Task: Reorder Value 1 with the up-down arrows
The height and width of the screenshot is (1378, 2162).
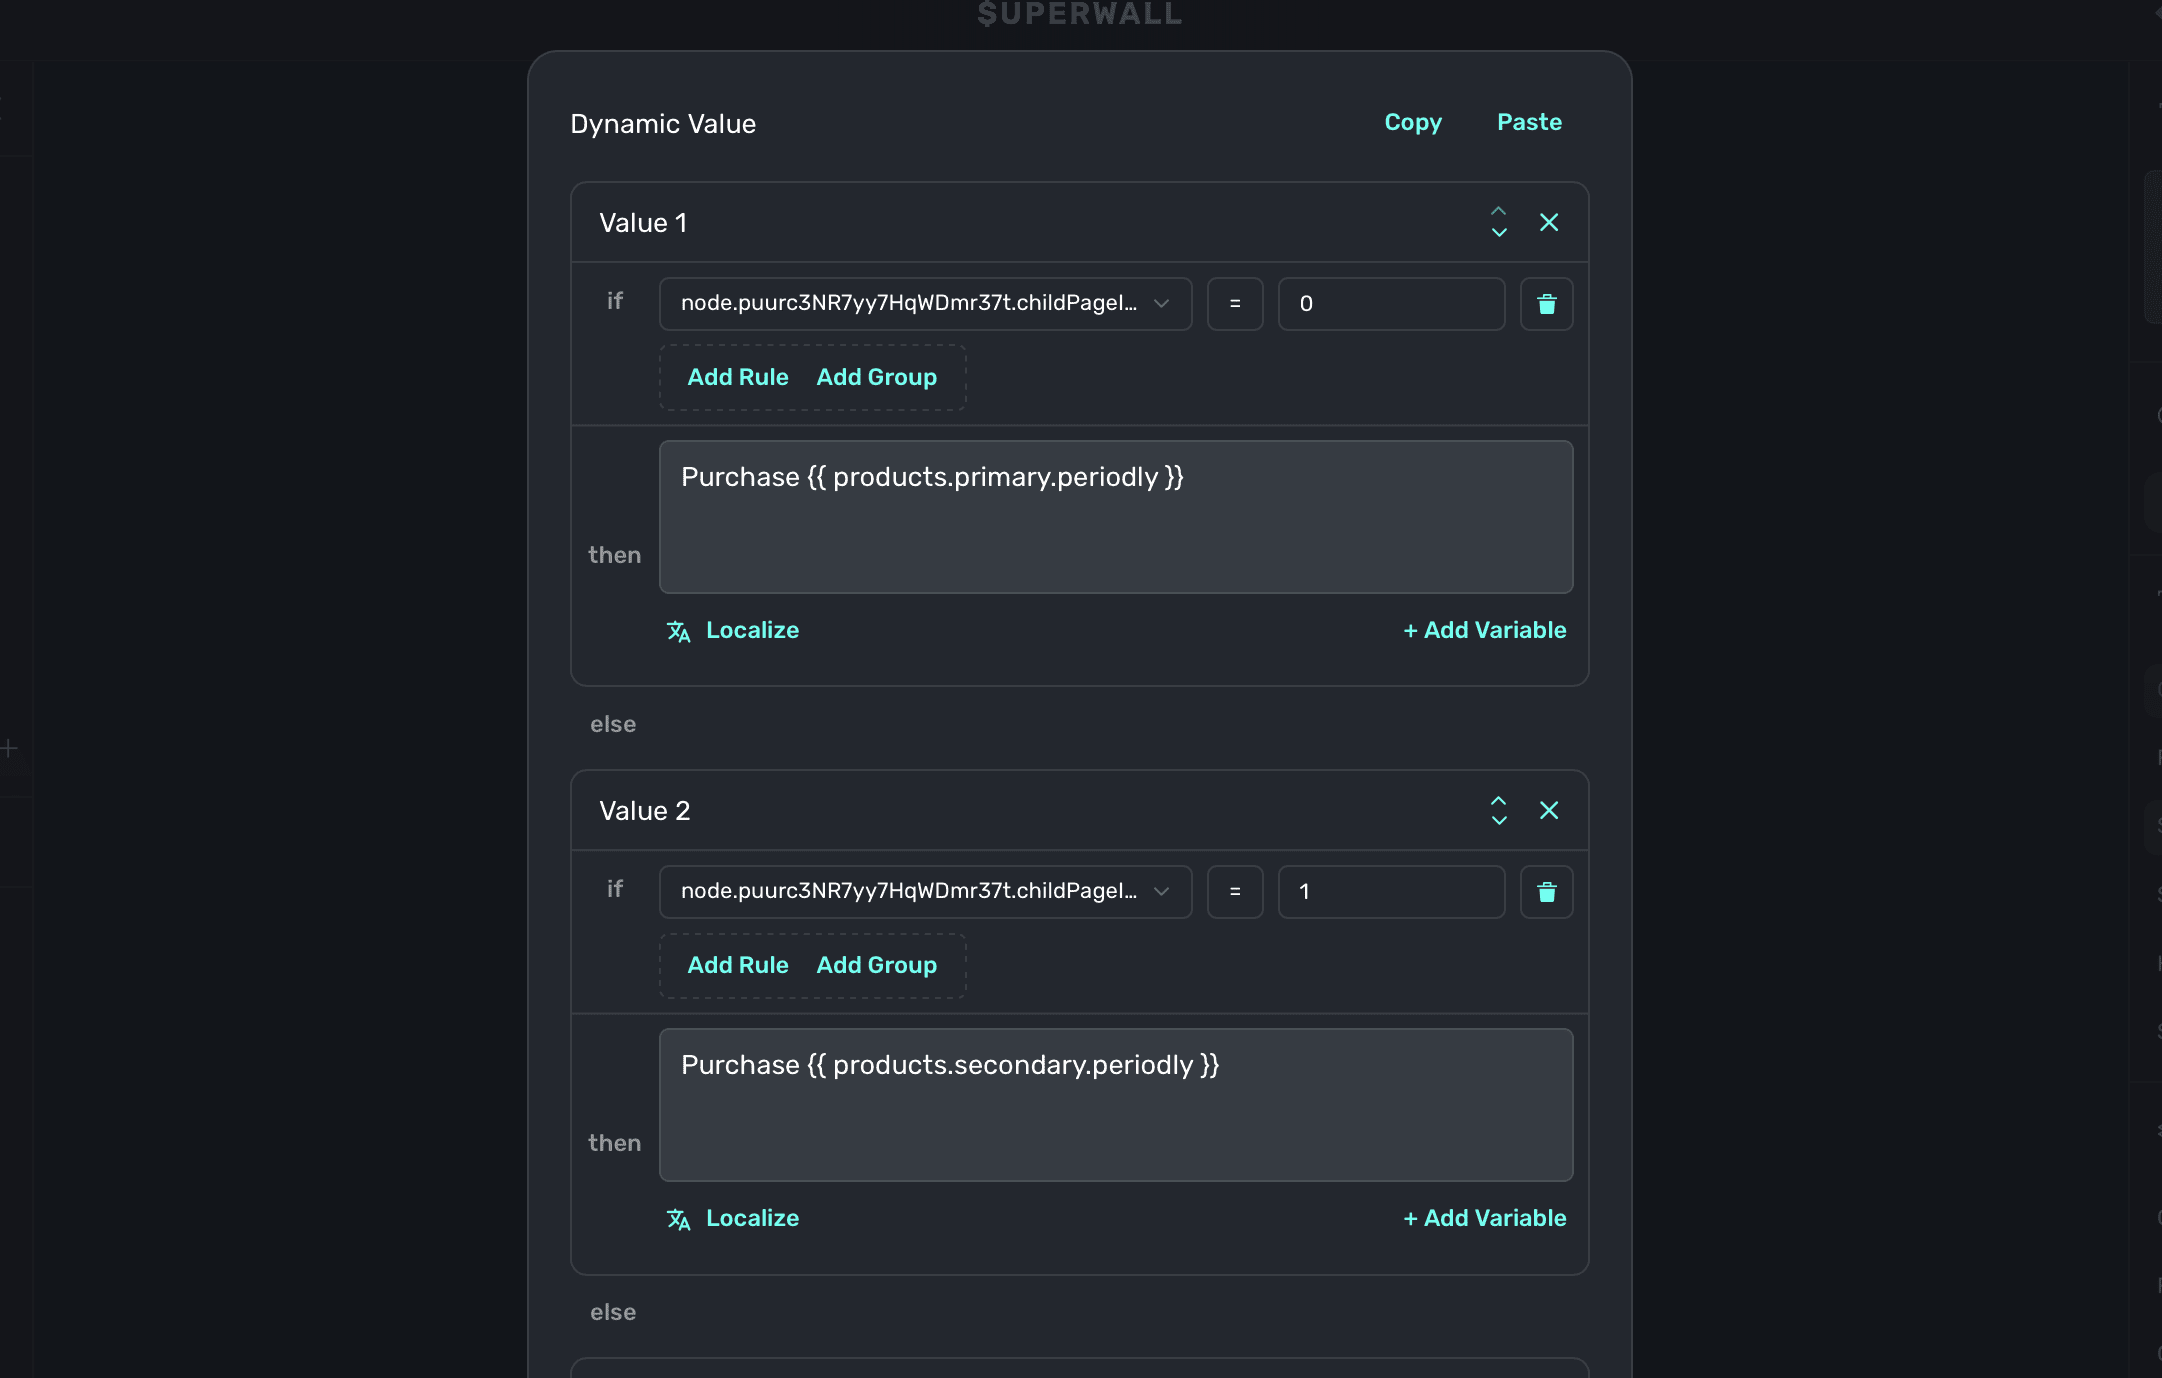Action: click(1498, 222)
